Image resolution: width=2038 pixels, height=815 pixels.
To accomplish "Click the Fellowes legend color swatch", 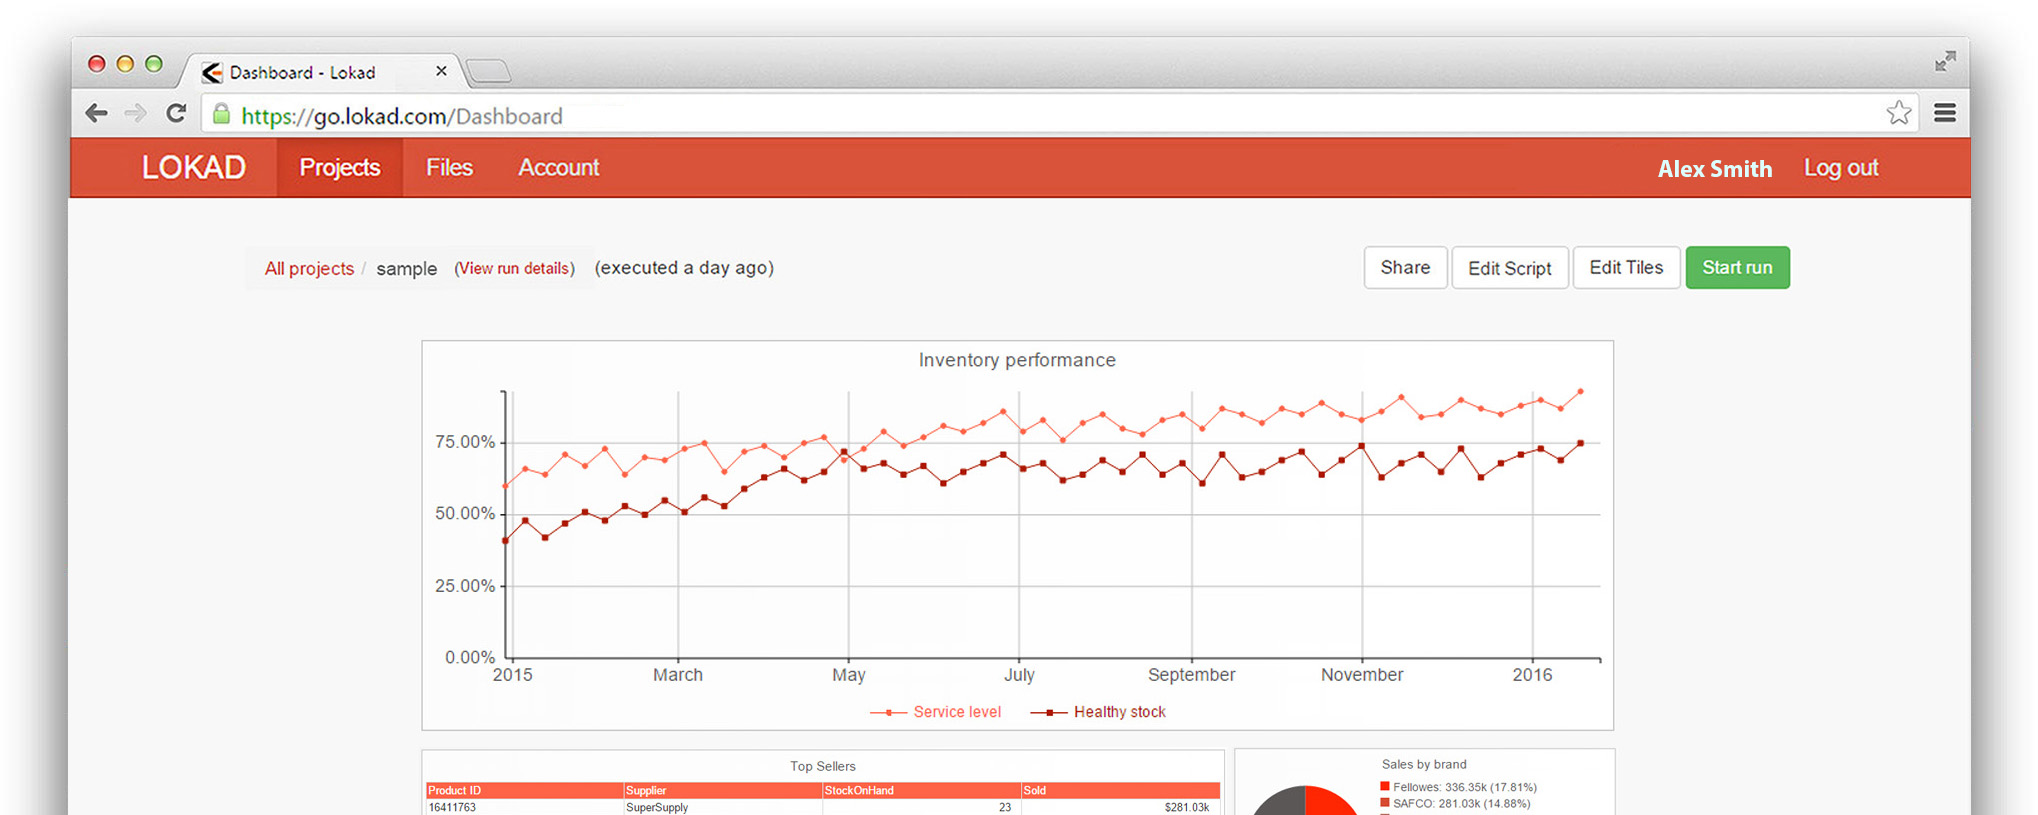I will pyautogui.click(x=1385, y=786).
